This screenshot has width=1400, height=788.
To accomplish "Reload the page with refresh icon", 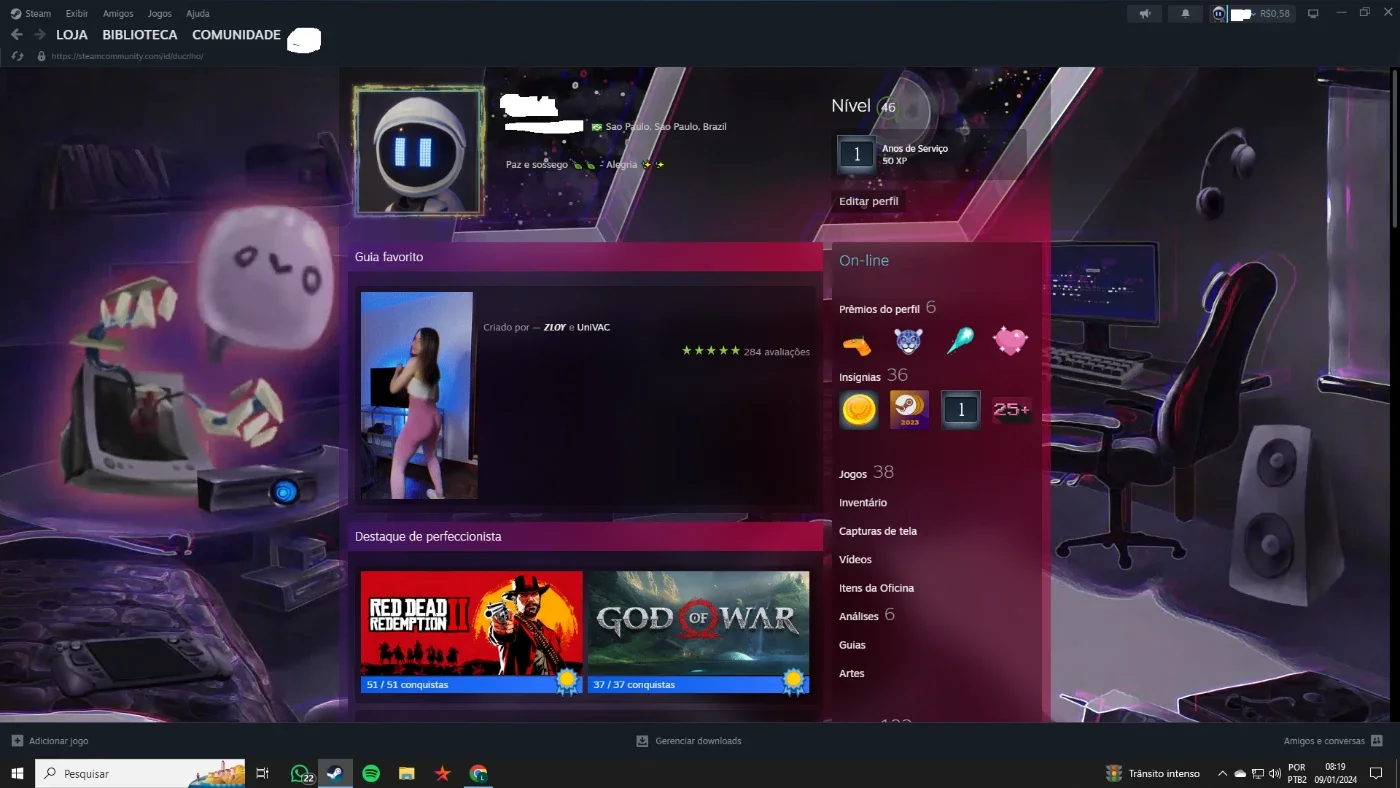I will pos(17,56).
